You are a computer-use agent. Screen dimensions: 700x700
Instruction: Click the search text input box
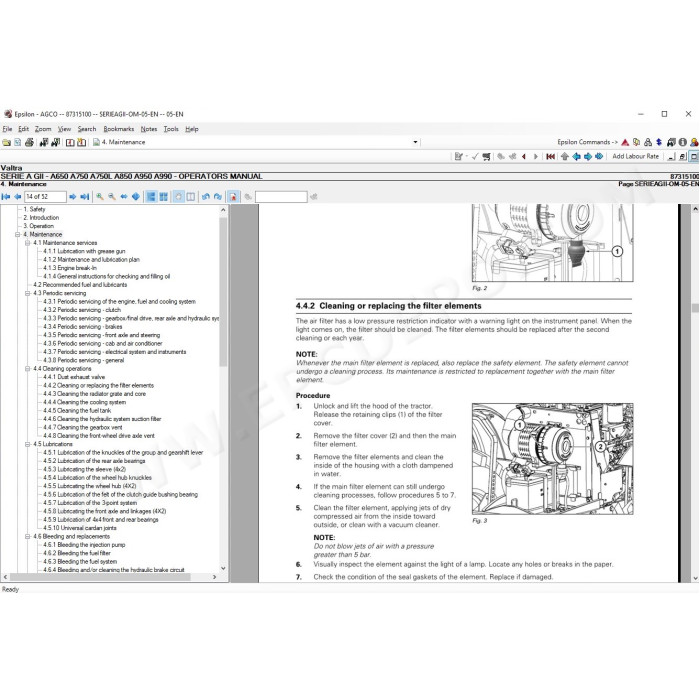coord(281,197)
